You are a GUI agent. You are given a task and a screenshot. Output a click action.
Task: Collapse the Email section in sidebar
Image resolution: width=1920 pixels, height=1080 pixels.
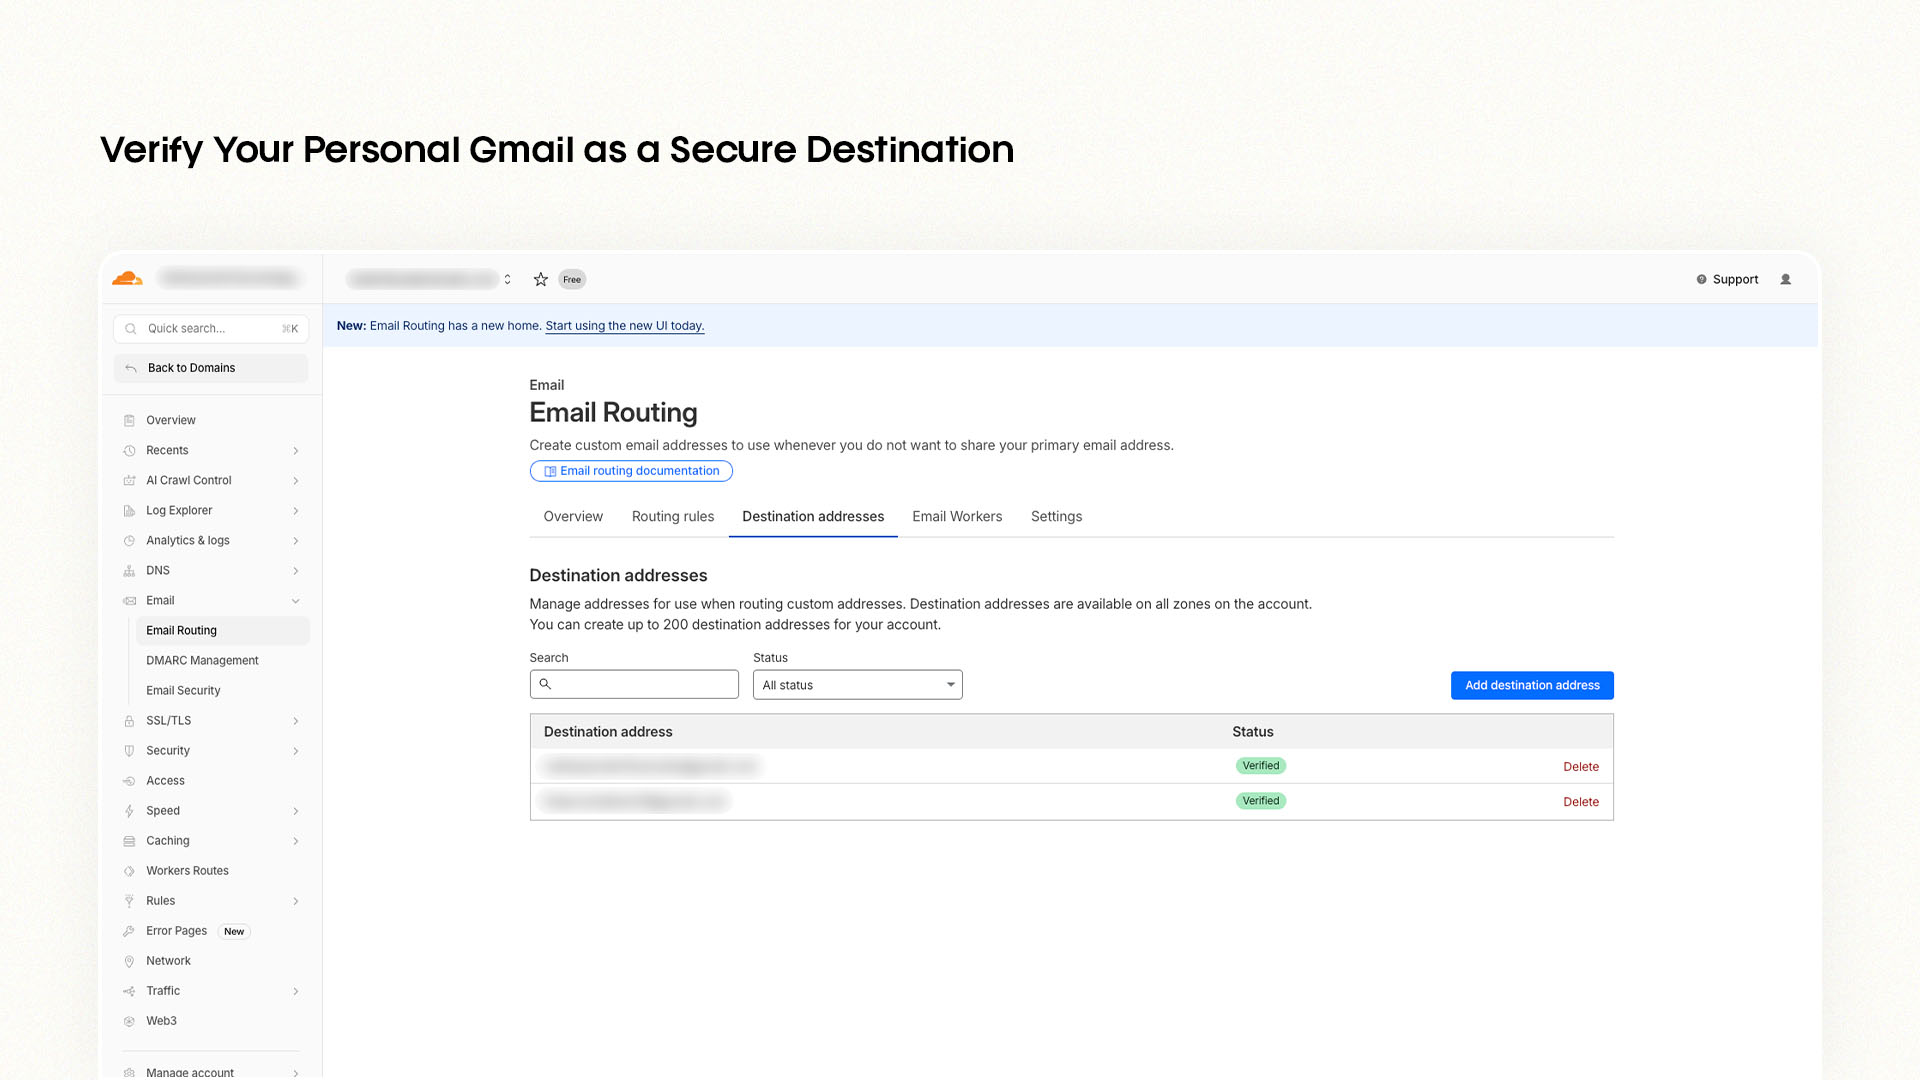(x=295, y=600)
